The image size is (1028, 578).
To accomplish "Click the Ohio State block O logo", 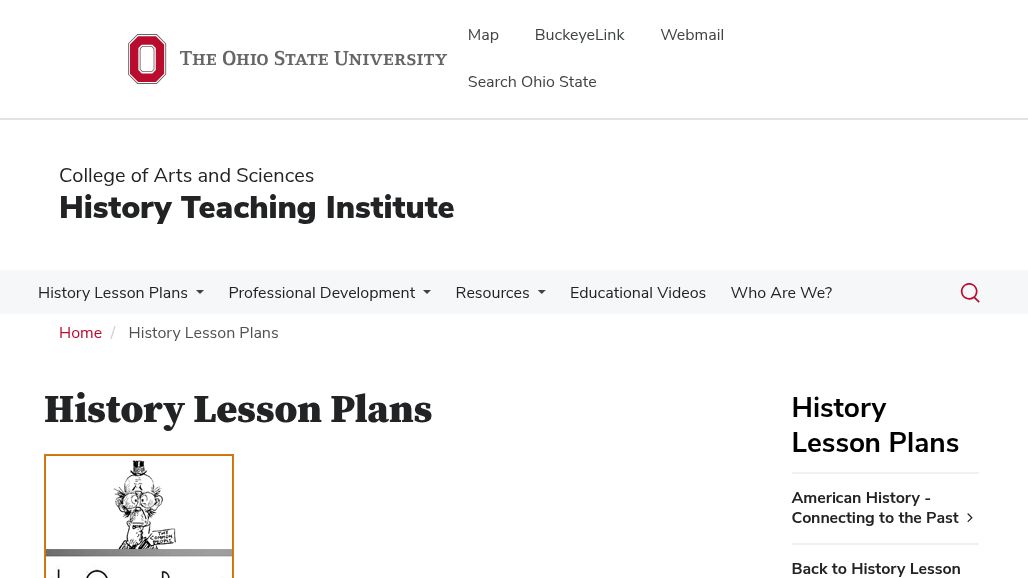I will (147, 59).
